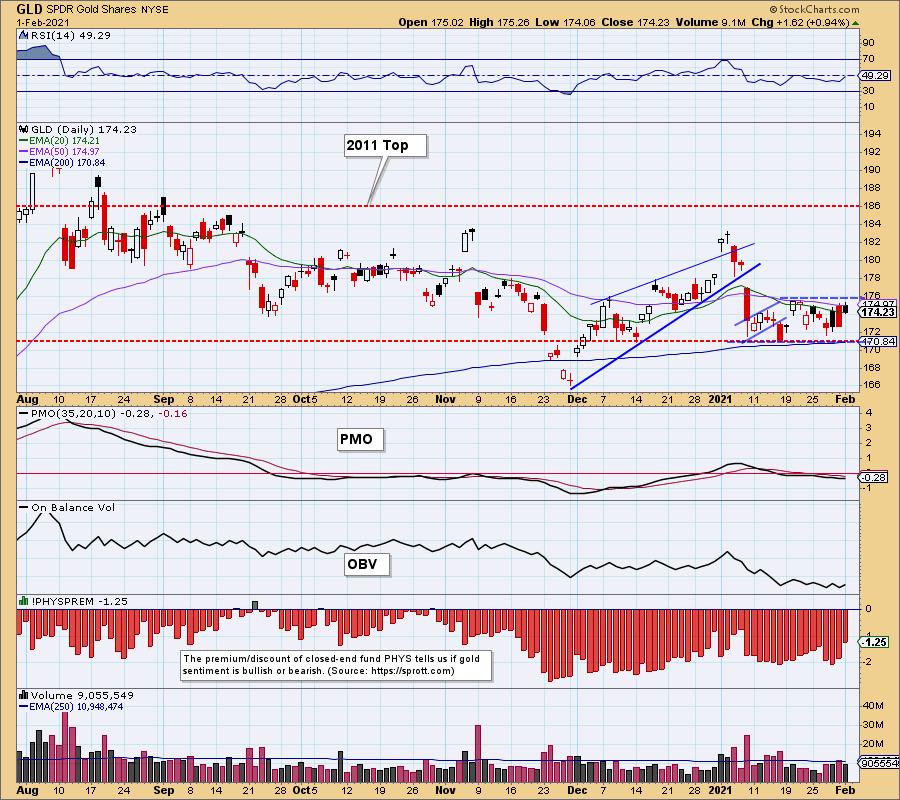Click the -0.28 PMO value tag on right axis
The width and height of the screenshot is (900, 800).
tap(874, 477)
